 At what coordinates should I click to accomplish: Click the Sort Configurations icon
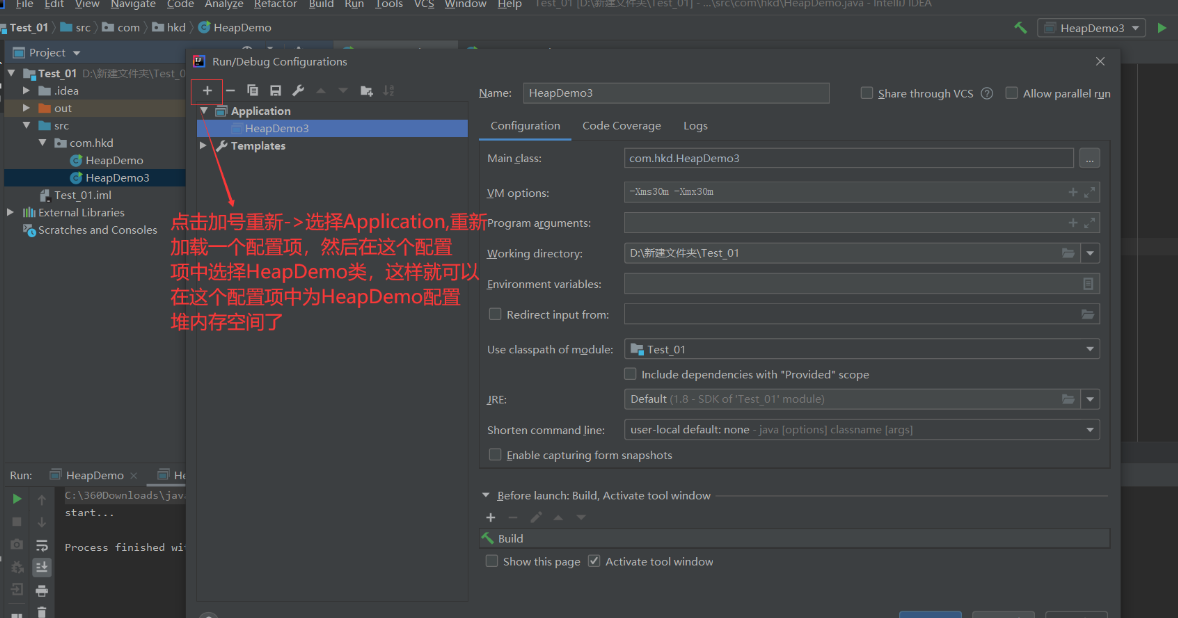[388, 91]
